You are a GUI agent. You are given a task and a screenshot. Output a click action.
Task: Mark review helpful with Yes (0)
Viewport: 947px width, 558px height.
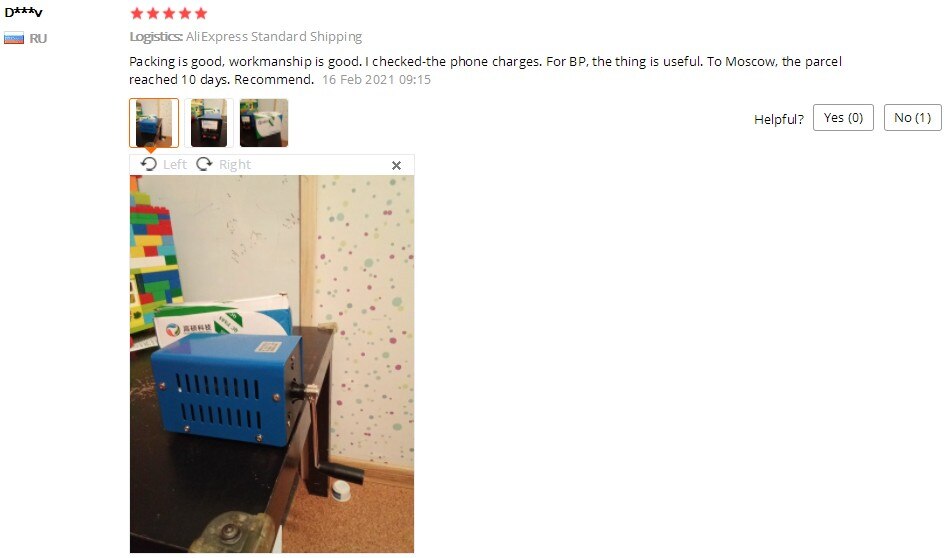click(843, 118)
